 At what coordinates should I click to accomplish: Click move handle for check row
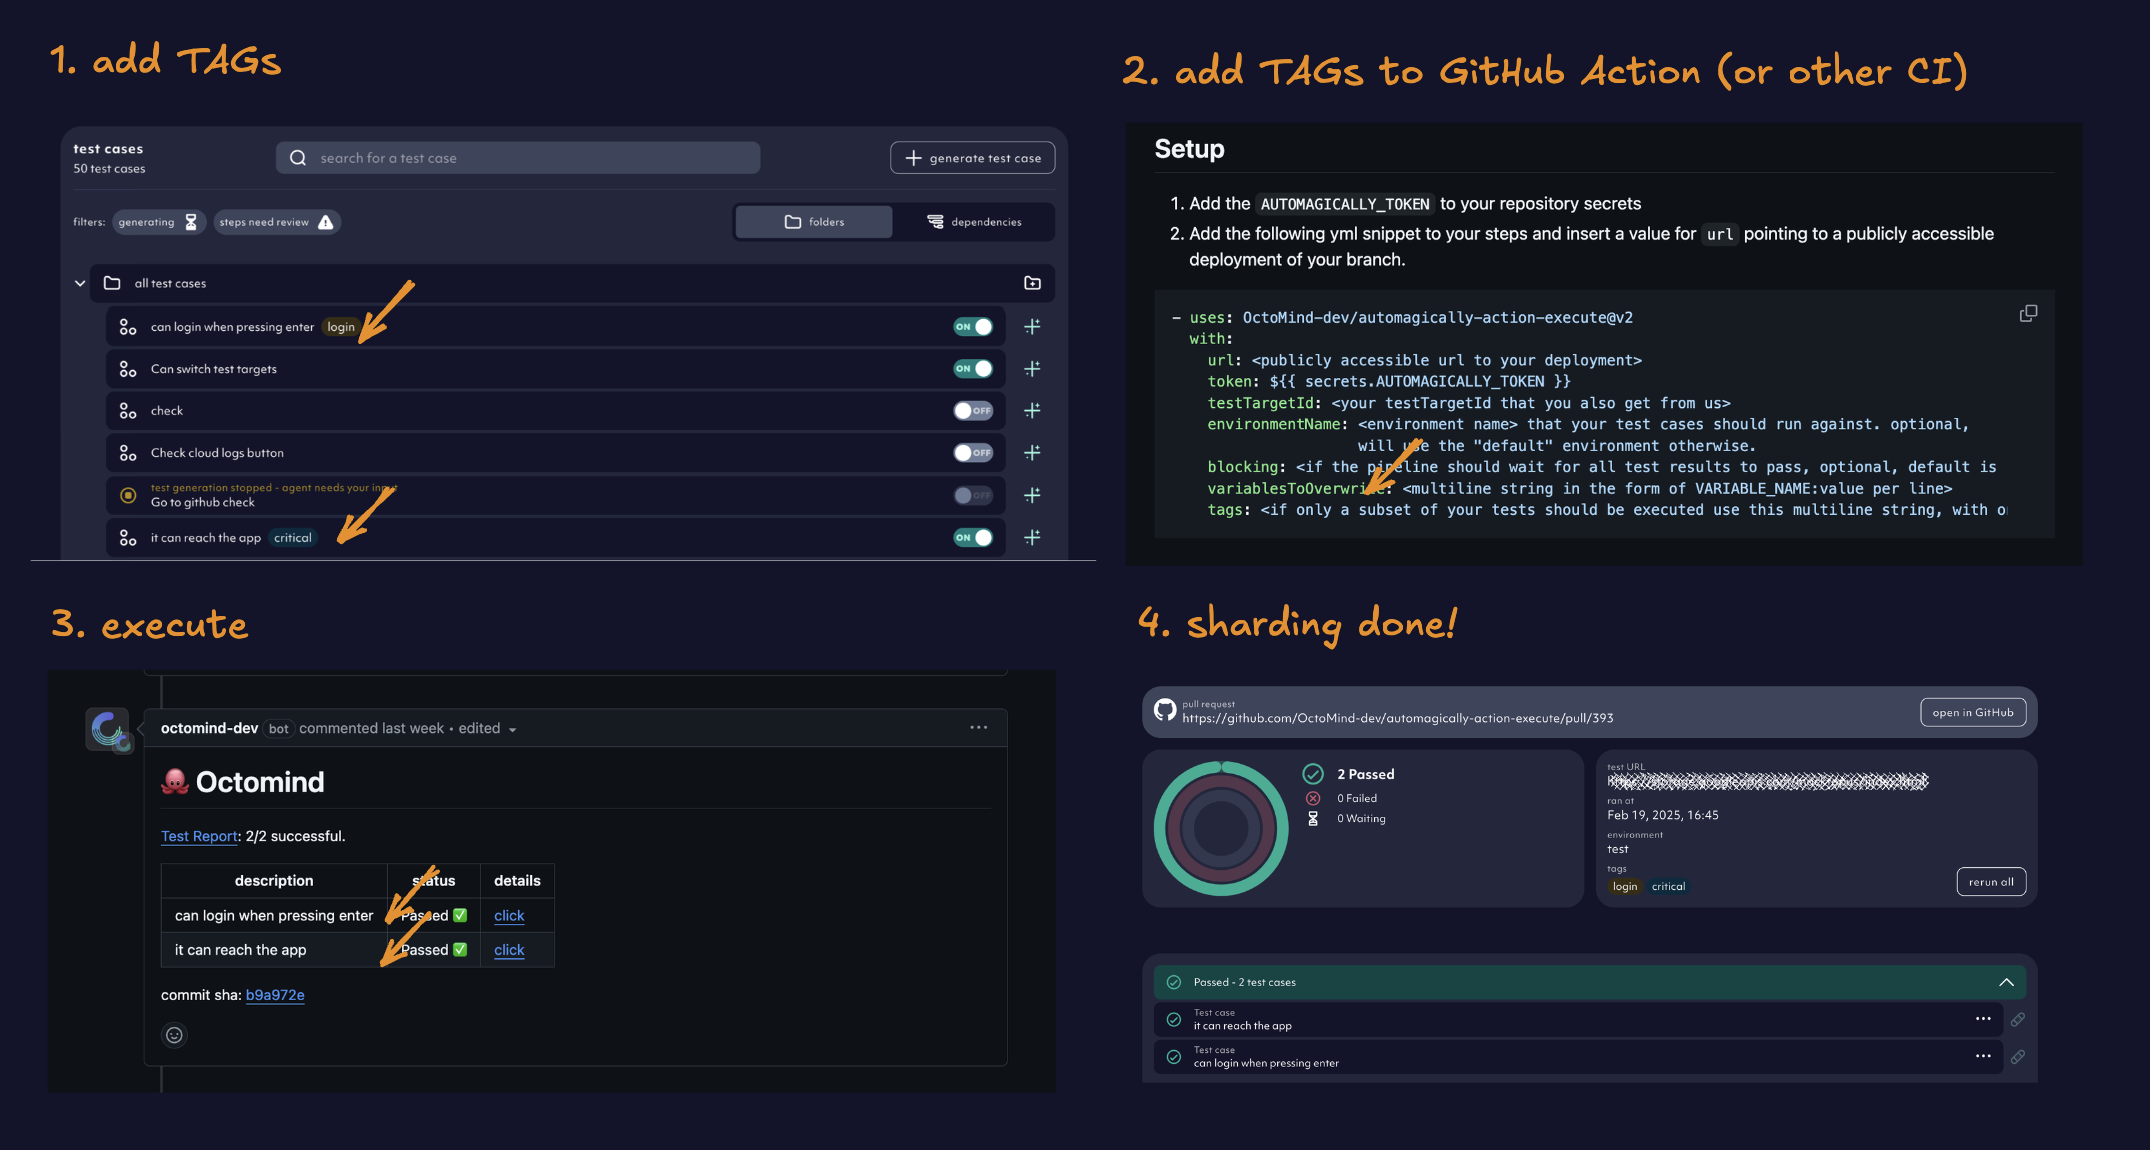pyautogui.click(x=1032, y=411)
